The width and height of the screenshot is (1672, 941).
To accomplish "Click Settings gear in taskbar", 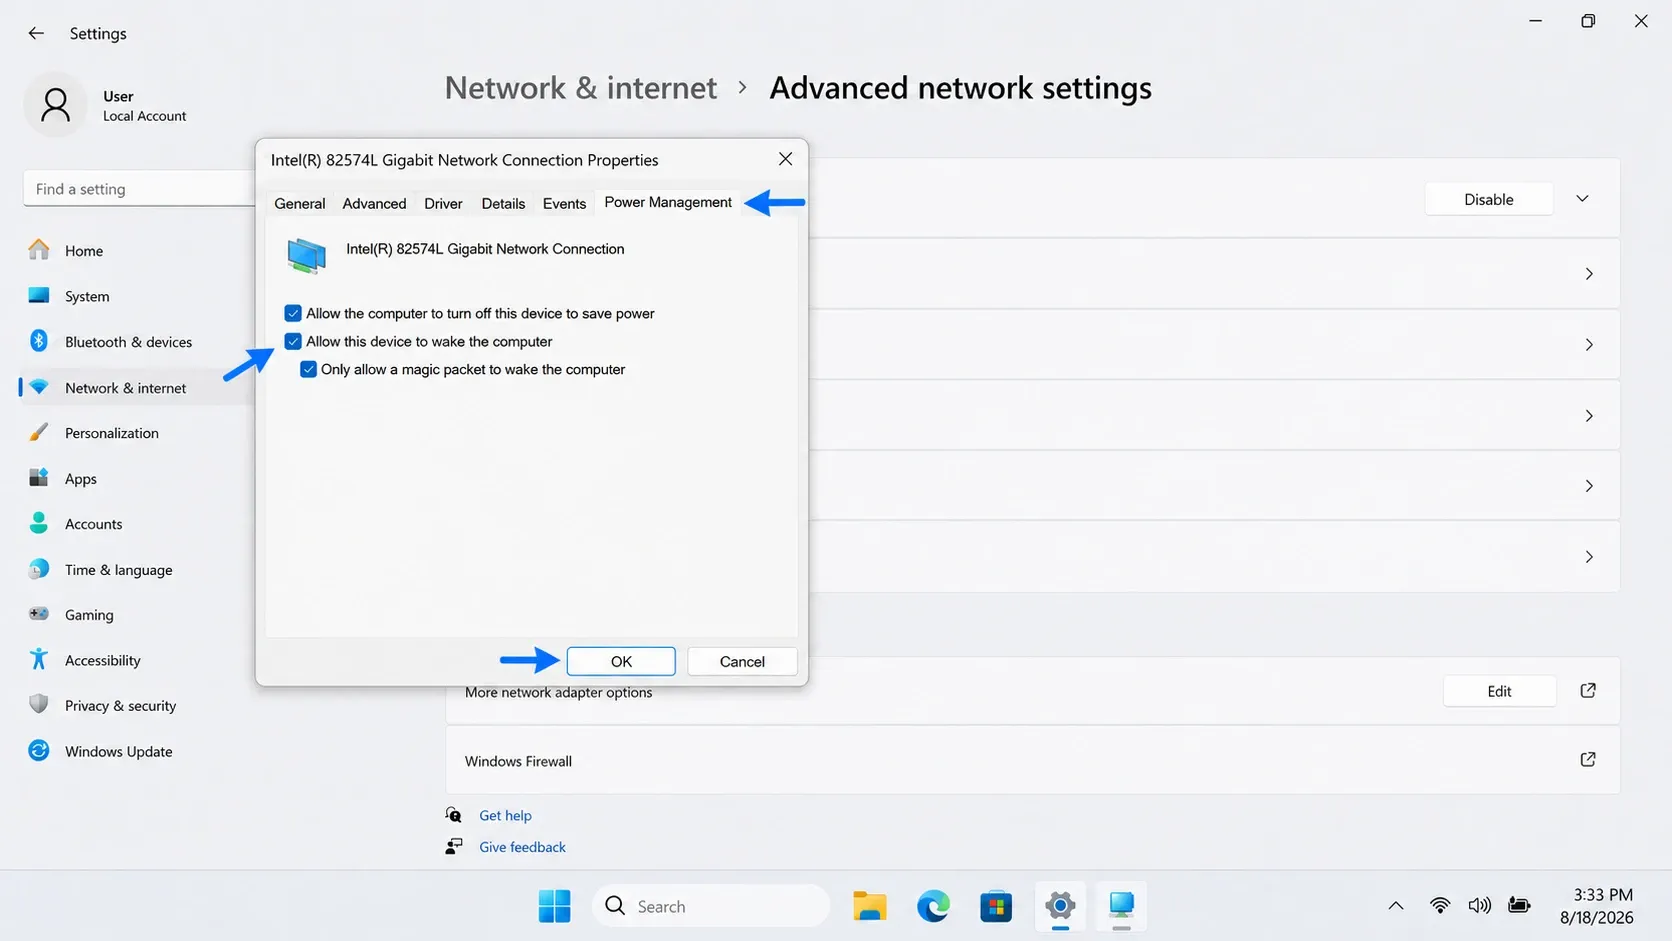I will 1060,906.
